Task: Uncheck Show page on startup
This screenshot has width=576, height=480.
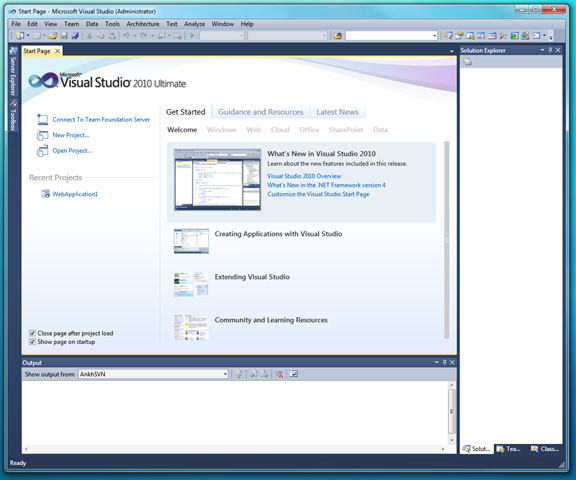Action: [32, 342]
